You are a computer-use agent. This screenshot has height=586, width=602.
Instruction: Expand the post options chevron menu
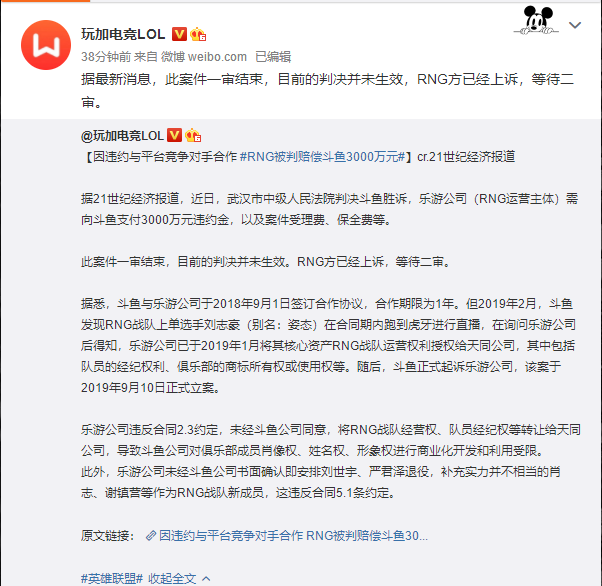575,25
